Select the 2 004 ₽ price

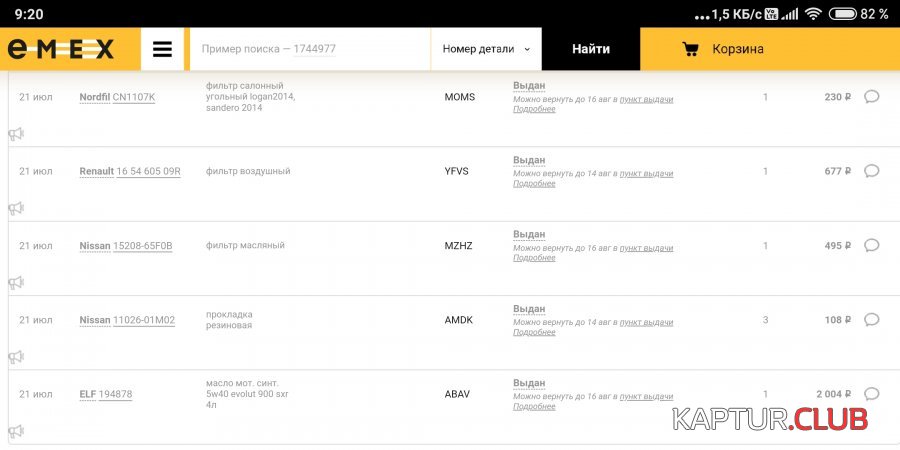[x=833, y=394]
